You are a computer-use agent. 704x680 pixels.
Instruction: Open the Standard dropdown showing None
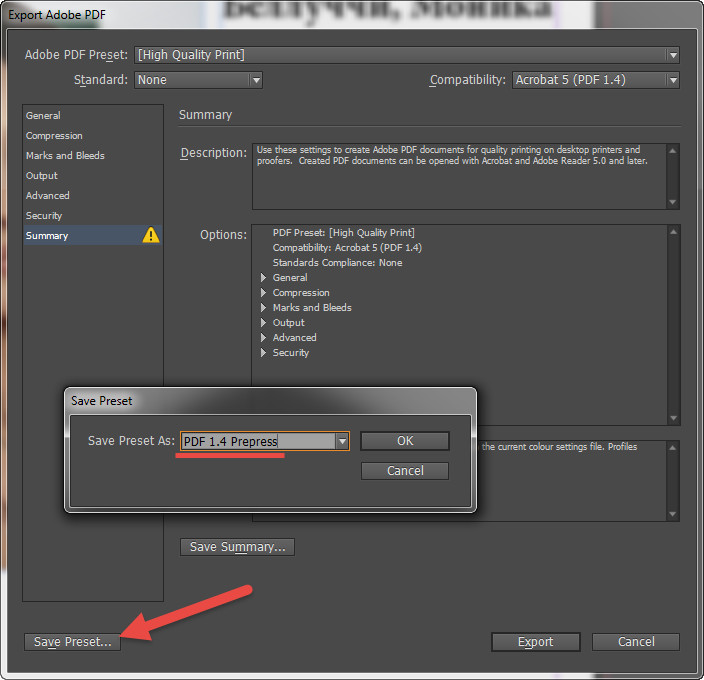198,80
